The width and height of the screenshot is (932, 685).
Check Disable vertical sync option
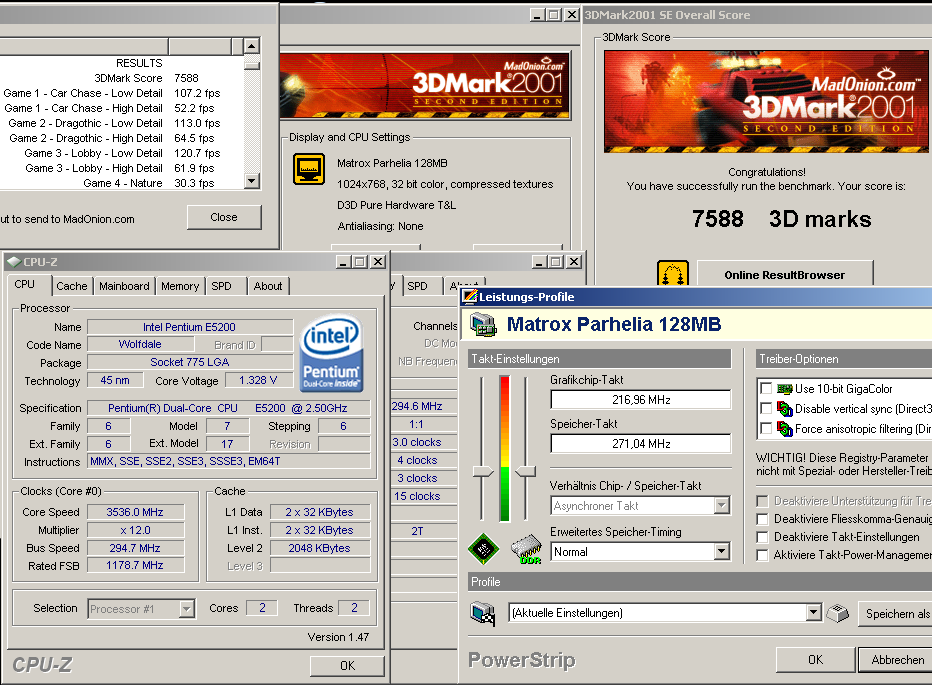pyautogui.click(x=766, y=409)
